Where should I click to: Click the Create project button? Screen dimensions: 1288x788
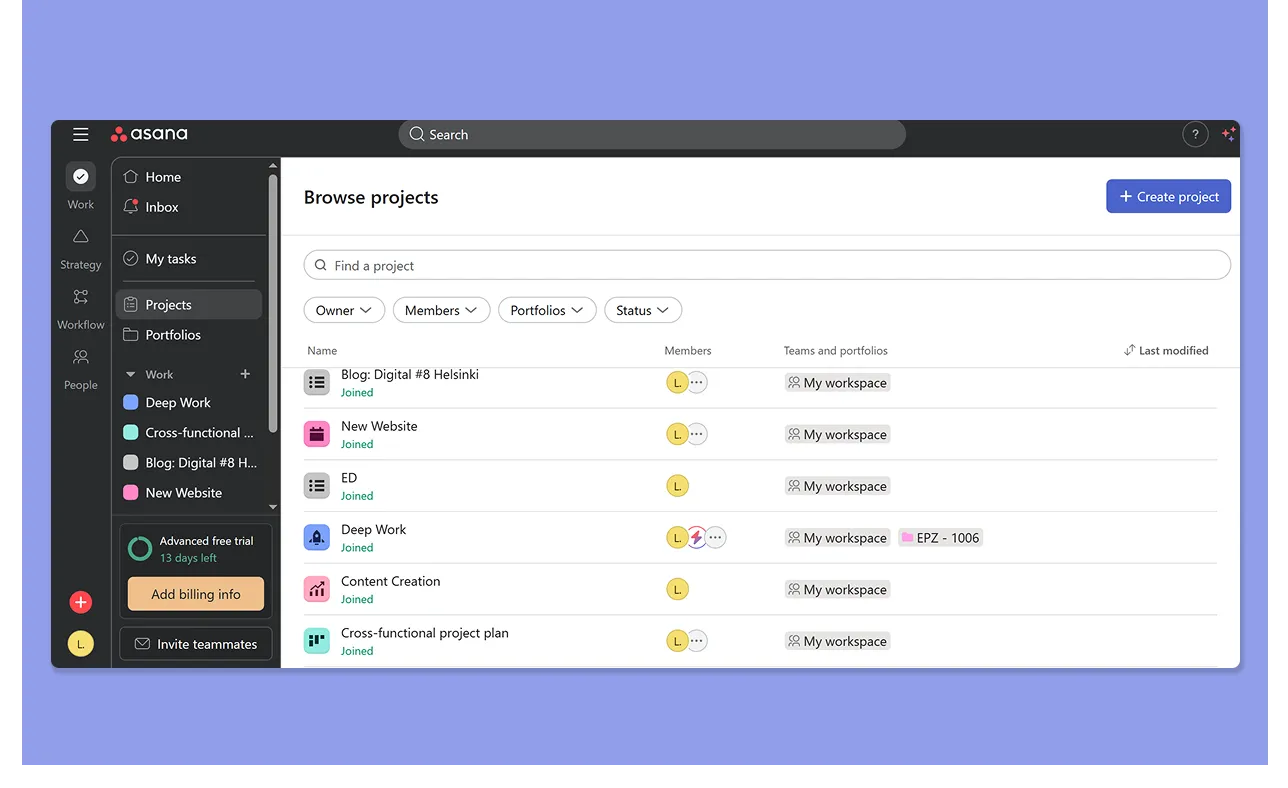[x=1168, y=196]
